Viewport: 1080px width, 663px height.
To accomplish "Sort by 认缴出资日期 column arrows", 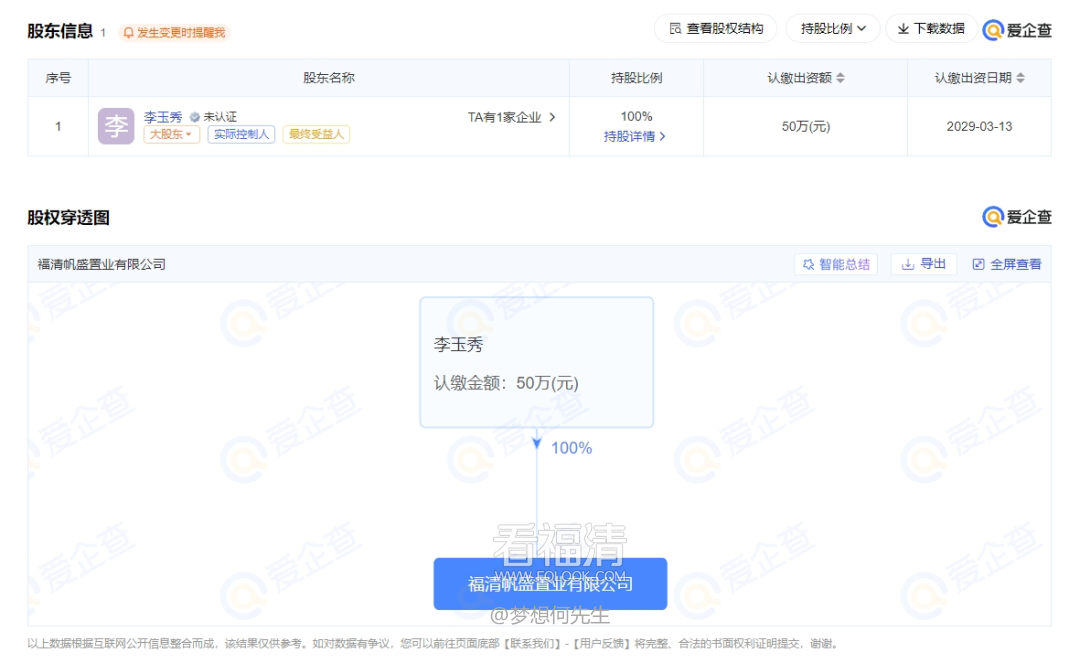I will pyautogui.click(x=1020, y=78).
